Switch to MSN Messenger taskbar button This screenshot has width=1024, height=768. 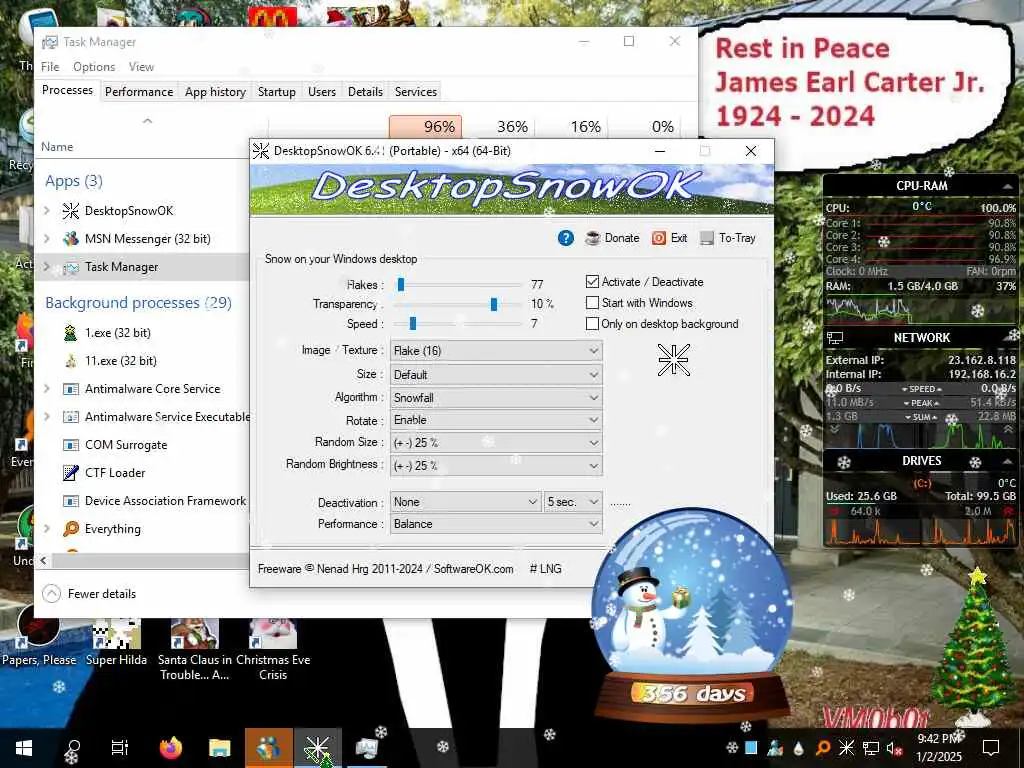coord(268,748)
